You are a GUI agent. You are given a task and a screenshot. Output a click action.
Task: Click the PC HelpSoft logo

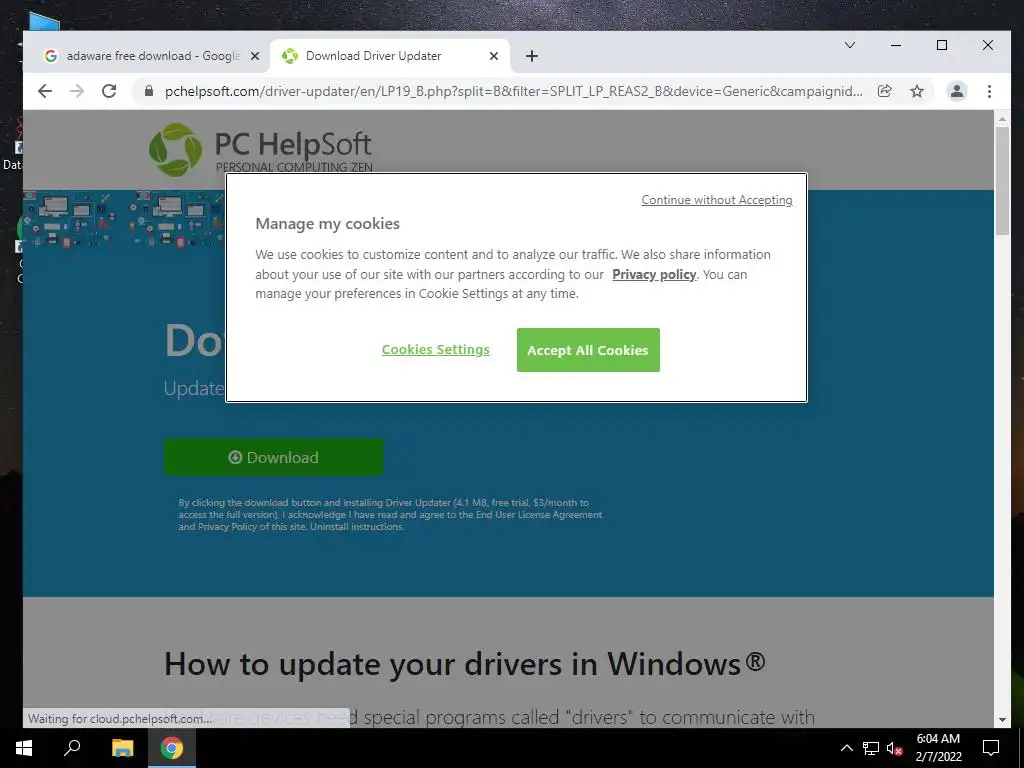click(x=261, y=149)
